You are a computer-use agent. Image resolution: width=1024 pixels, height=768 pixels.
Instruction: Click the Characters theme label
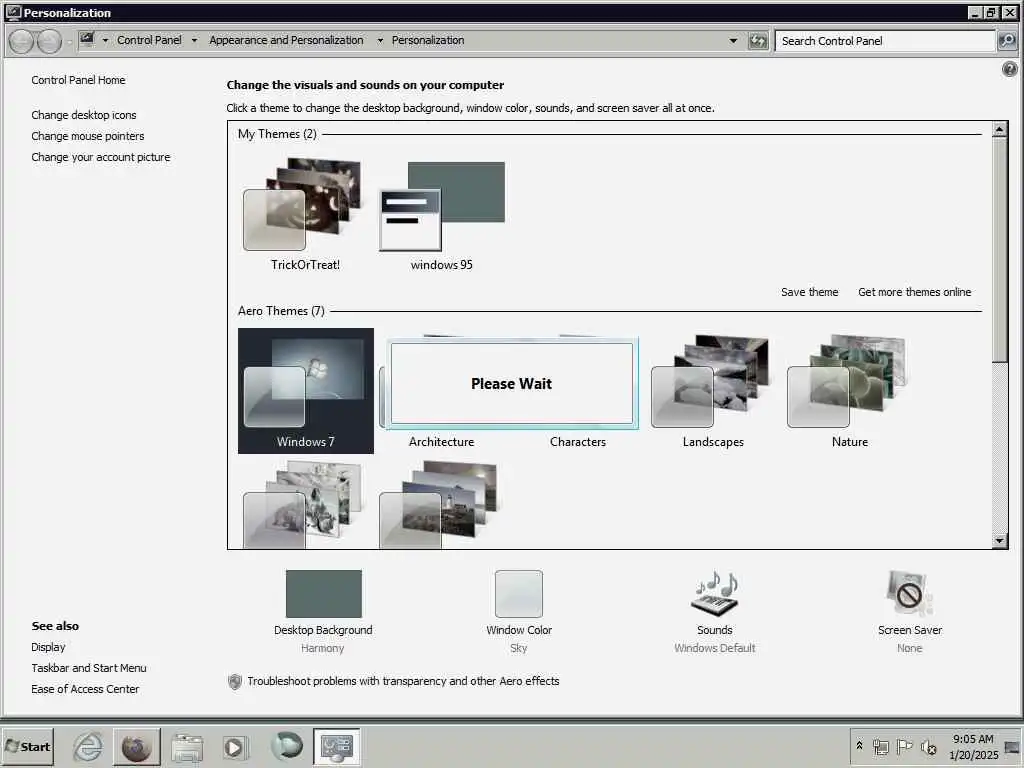pos(578,442)
